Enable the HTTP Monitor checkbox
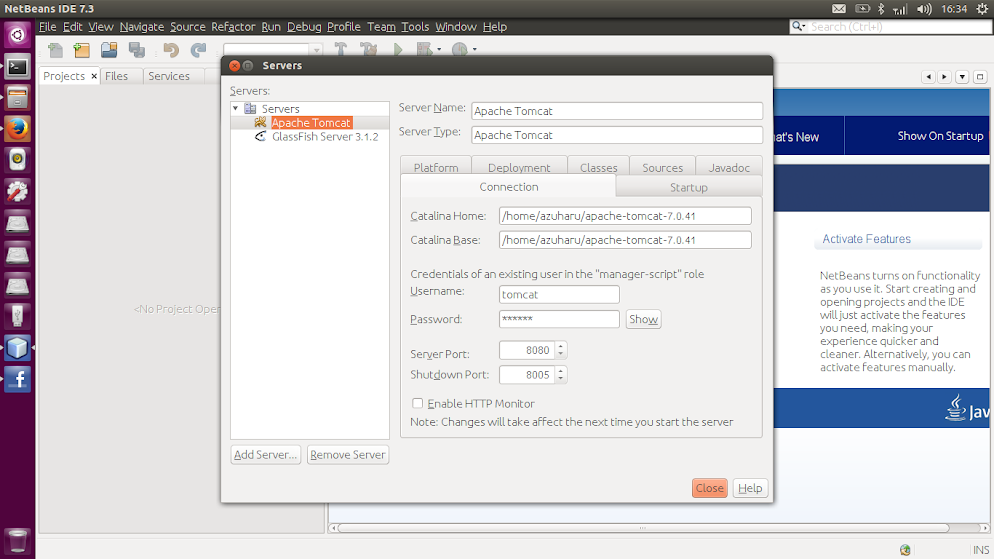994x559 pixels. click(417, 403)
